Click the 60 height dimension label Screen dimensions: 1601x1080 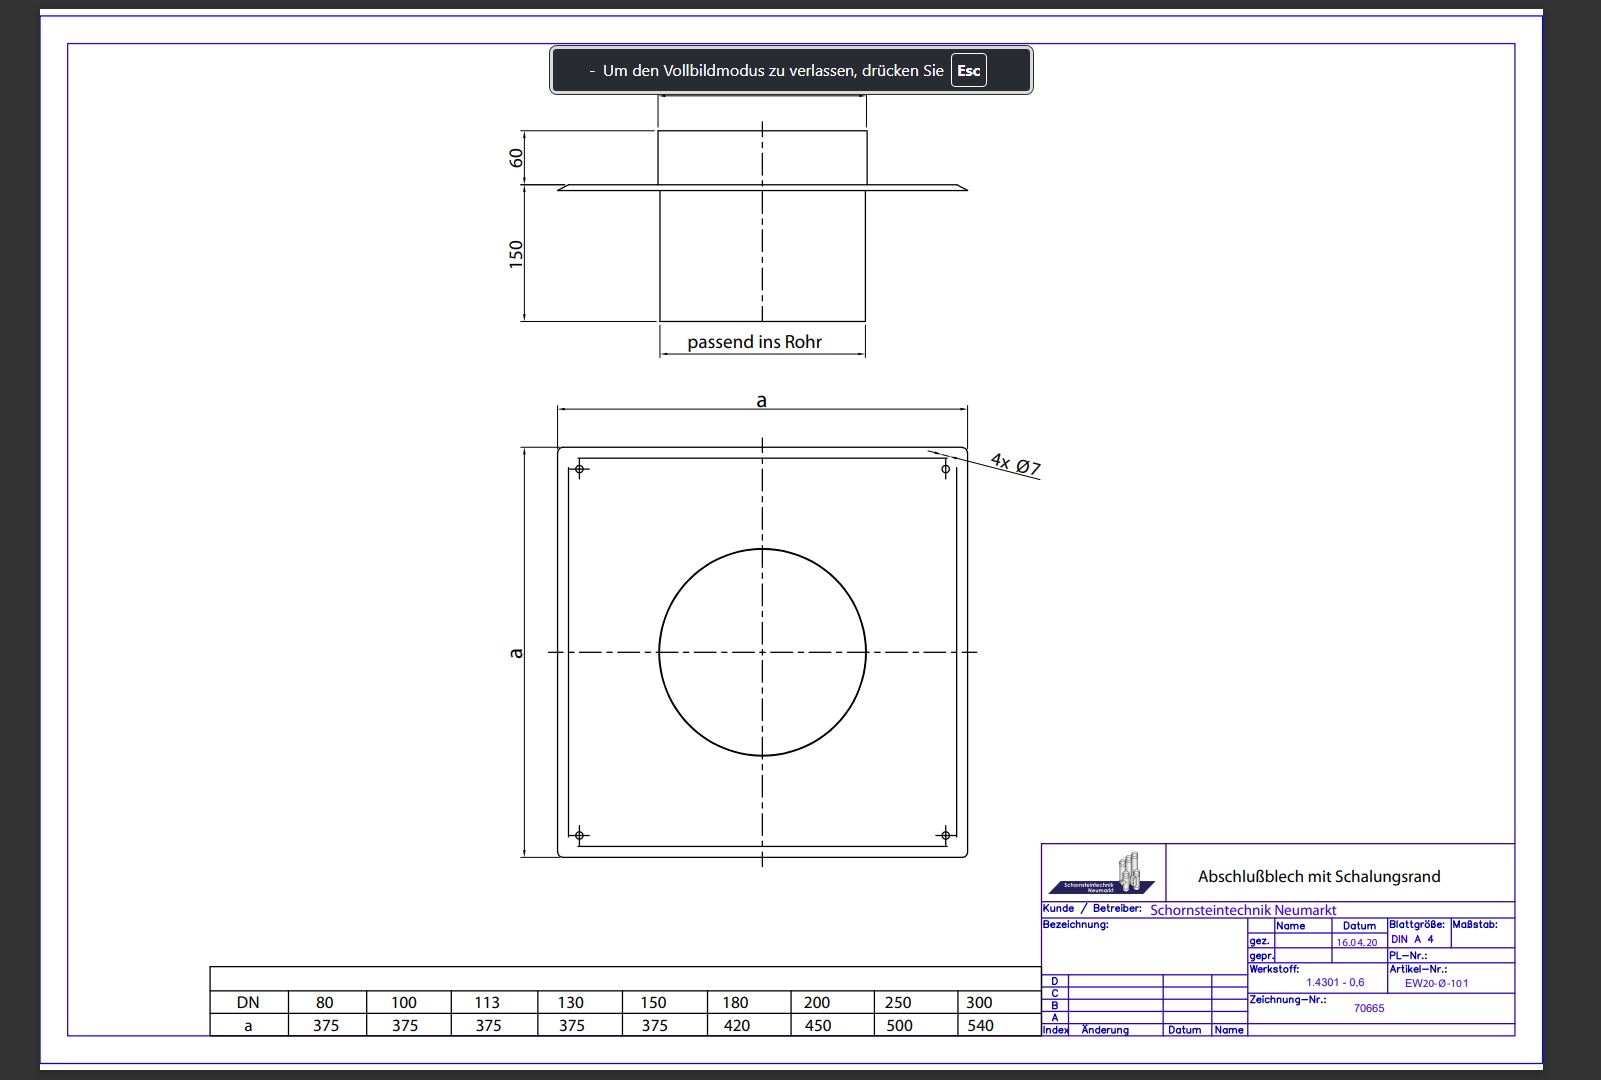pos(516,158)
